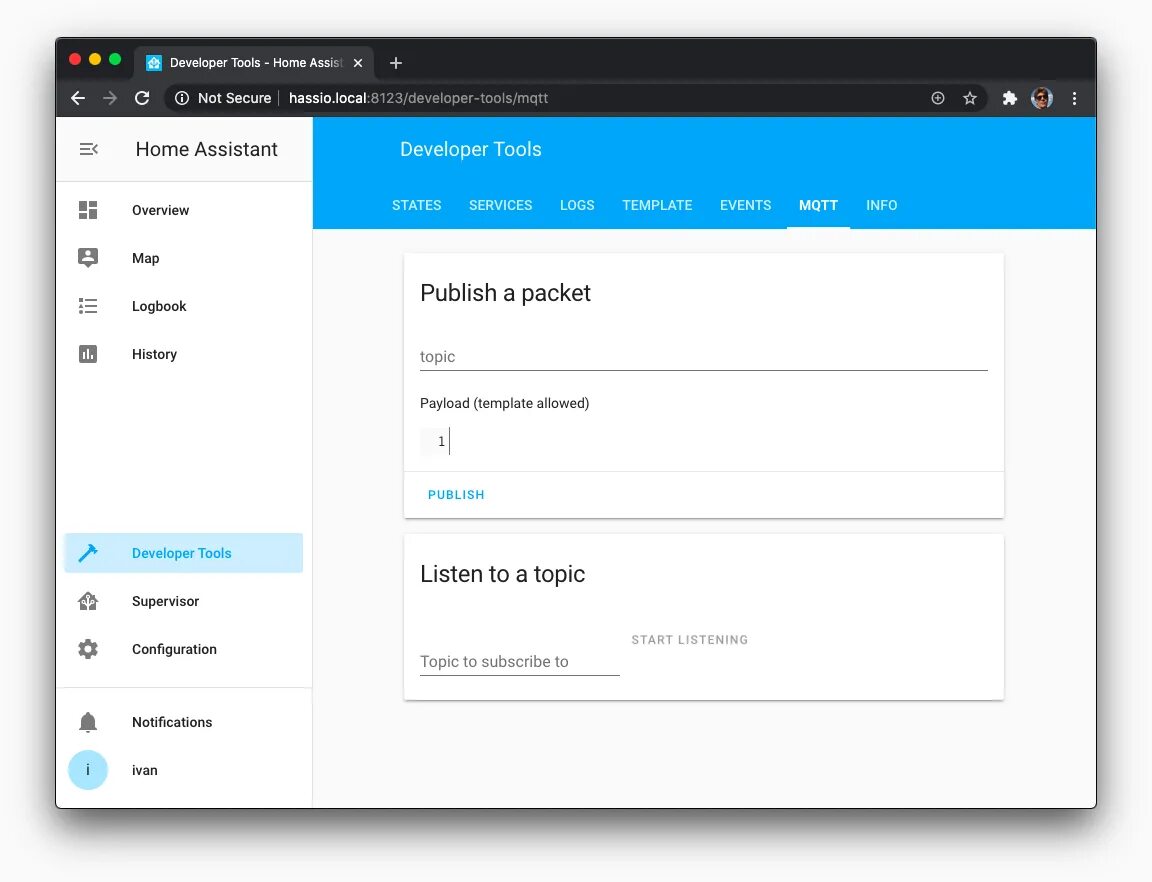Select the MQTT tab
The width and height of the screenshot is (1152, 882).
point(818,205)
